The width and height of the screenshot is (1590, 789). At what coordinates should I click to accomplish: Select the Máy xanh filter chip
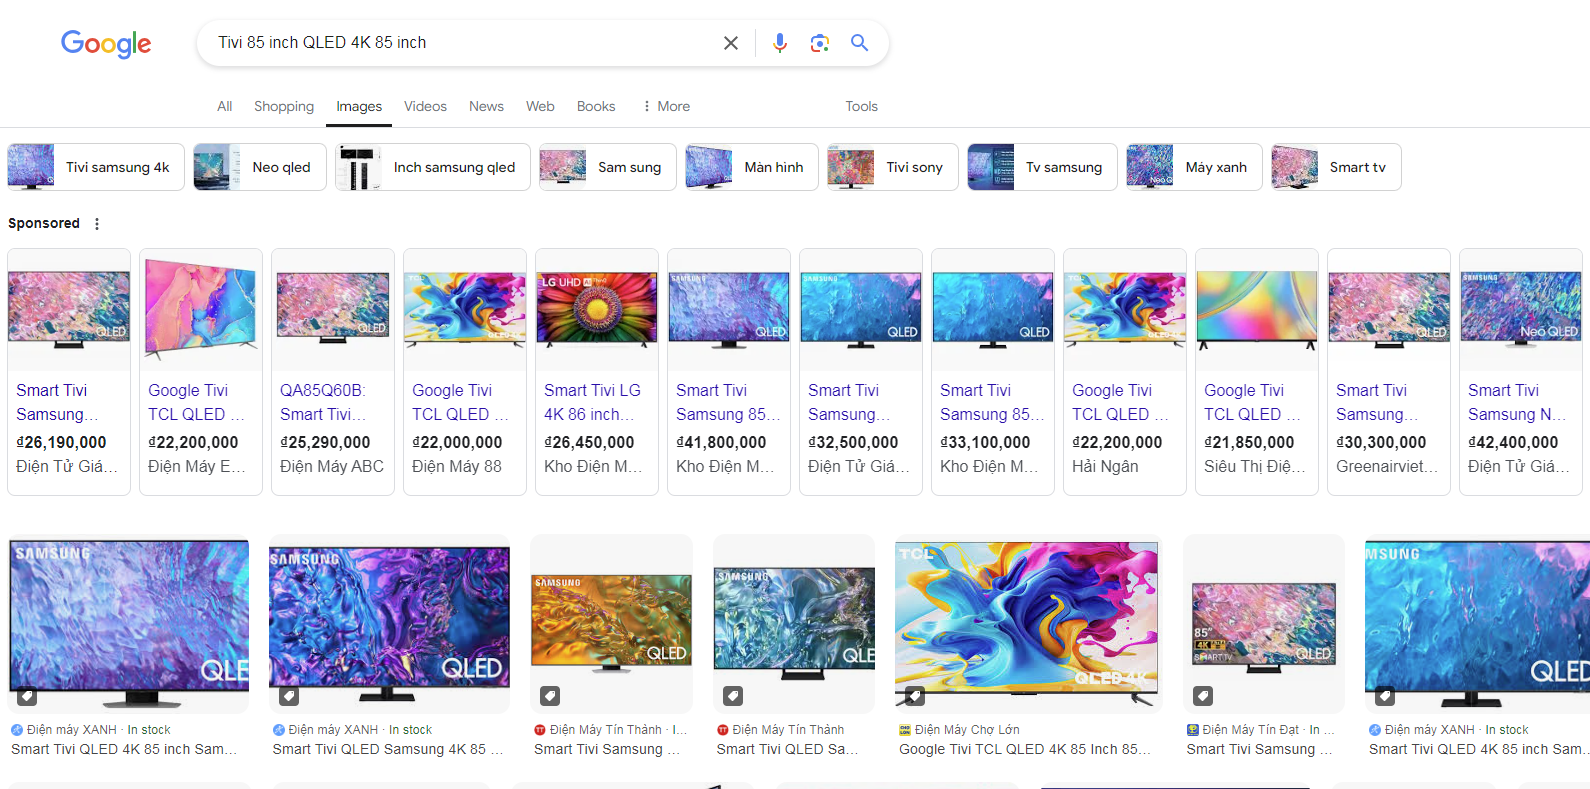[x=1194, y=167]
